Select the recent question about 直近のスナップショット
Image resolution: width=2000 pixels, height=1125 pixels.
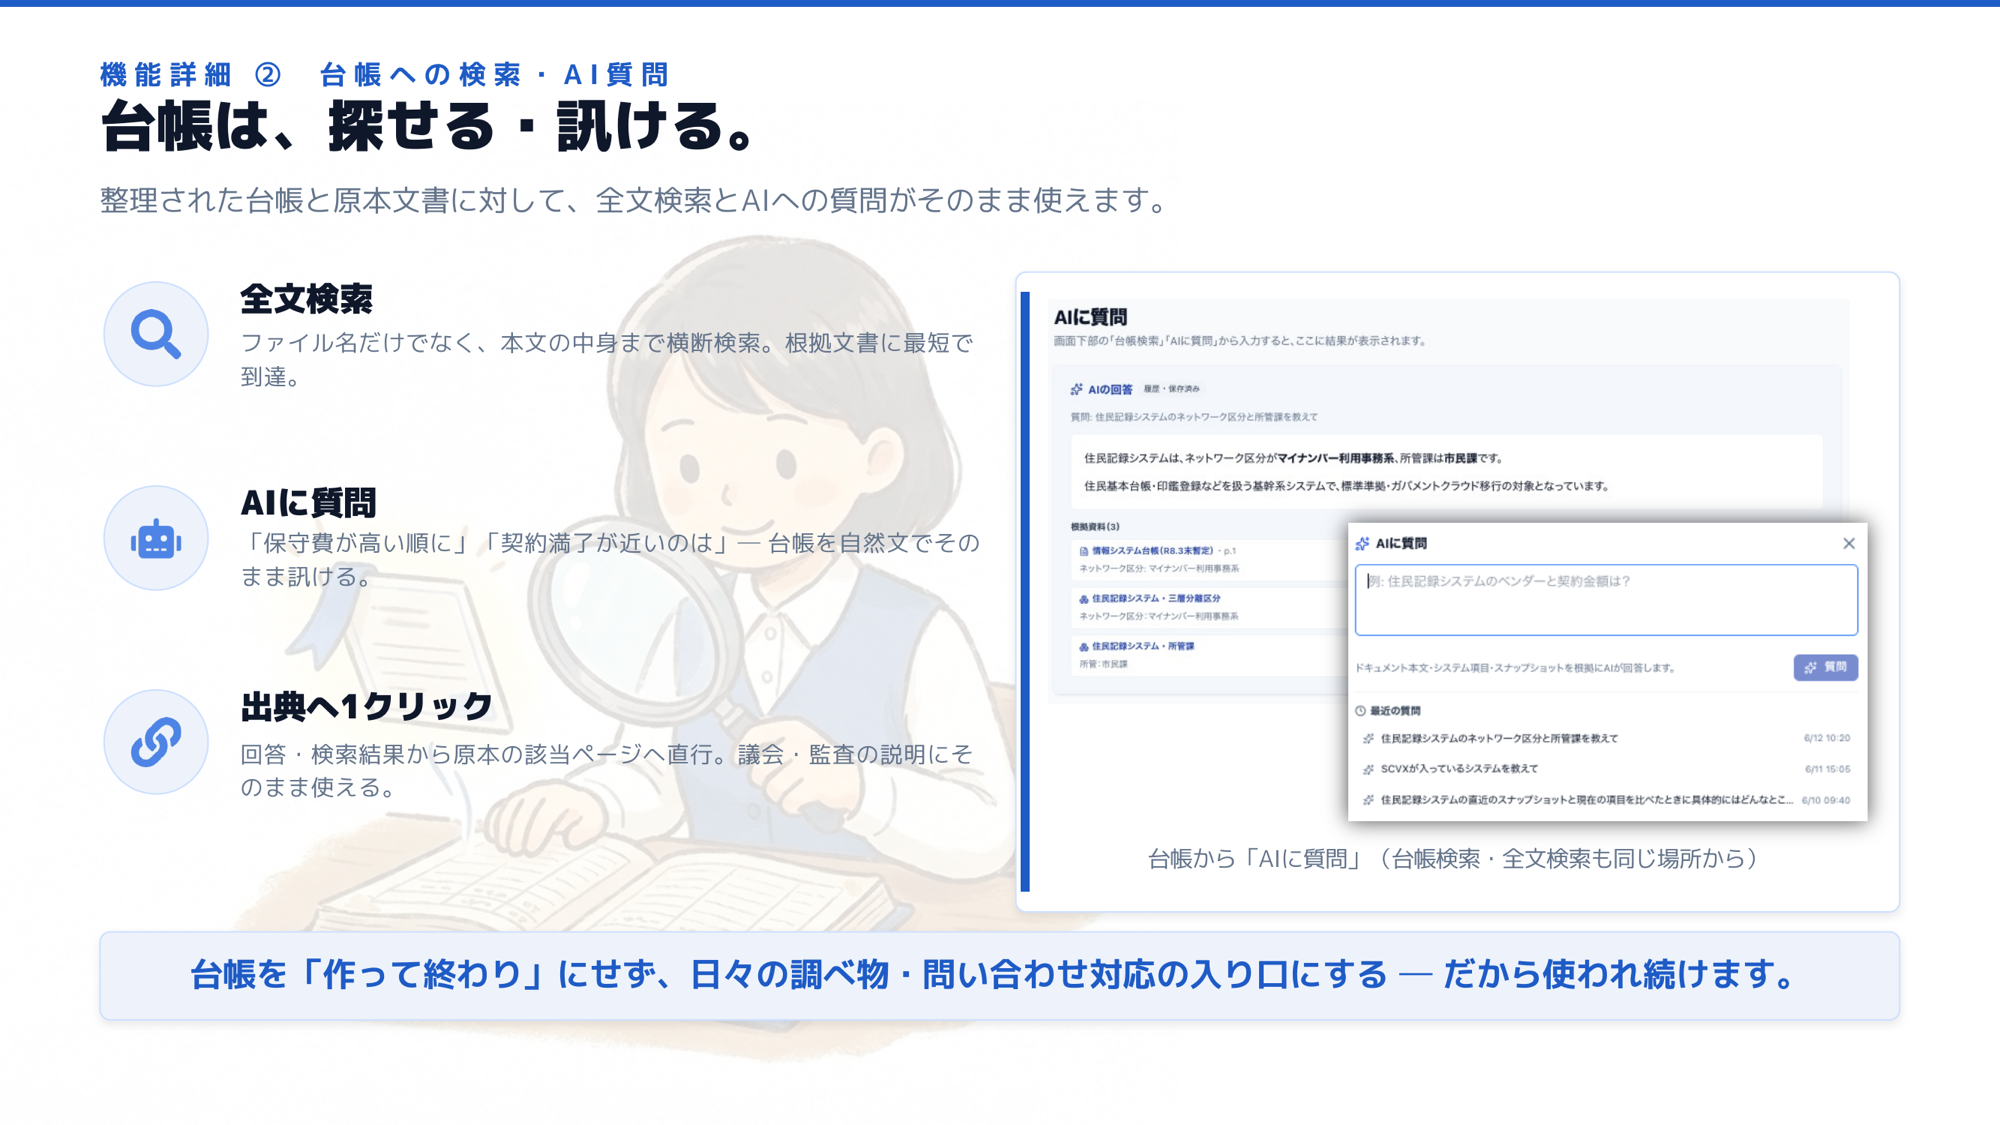pyautogui.click(x=1586, y=800)
